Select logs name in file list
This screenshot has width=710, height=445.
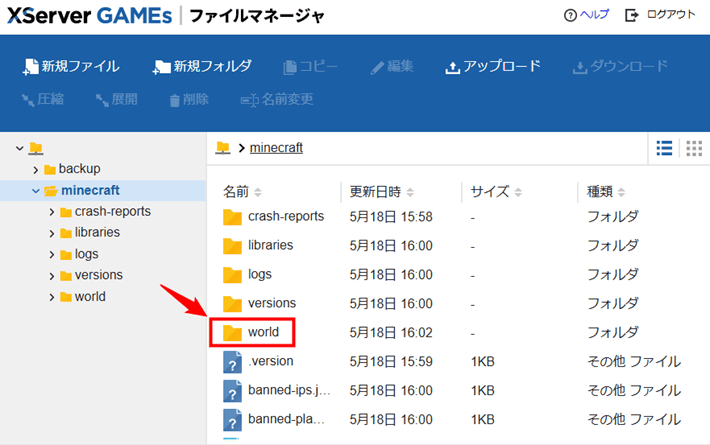(x=259, y=274)
